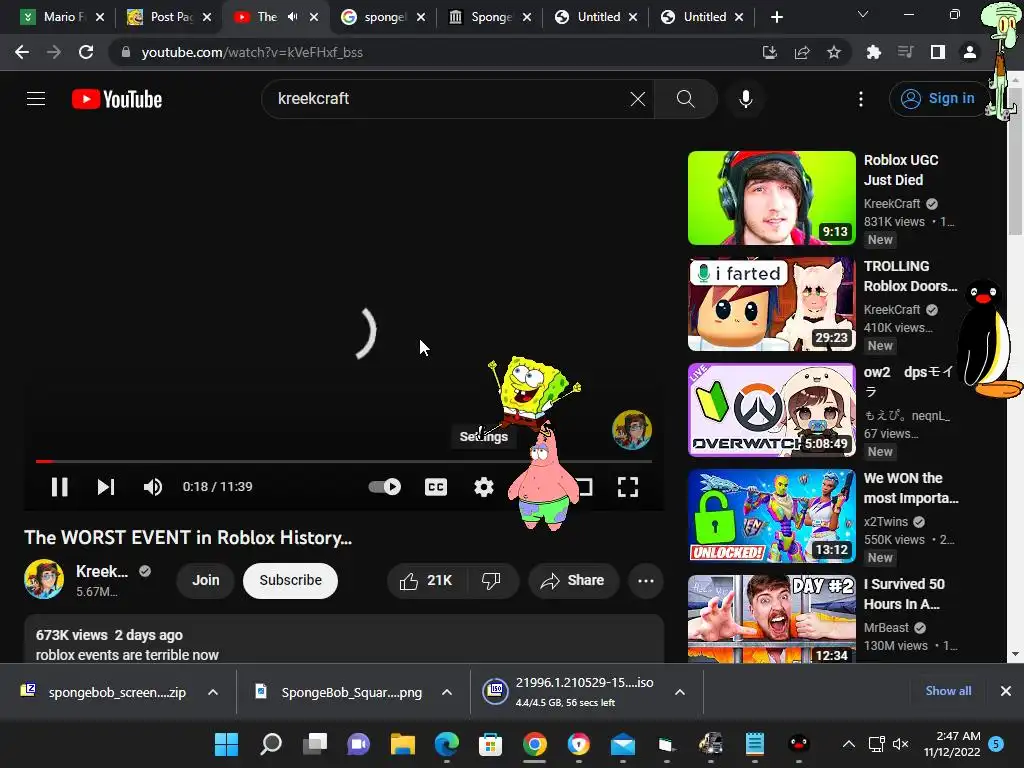Bookmark this page star
Screen dimensions: 1024x768
tap(834, 52)
